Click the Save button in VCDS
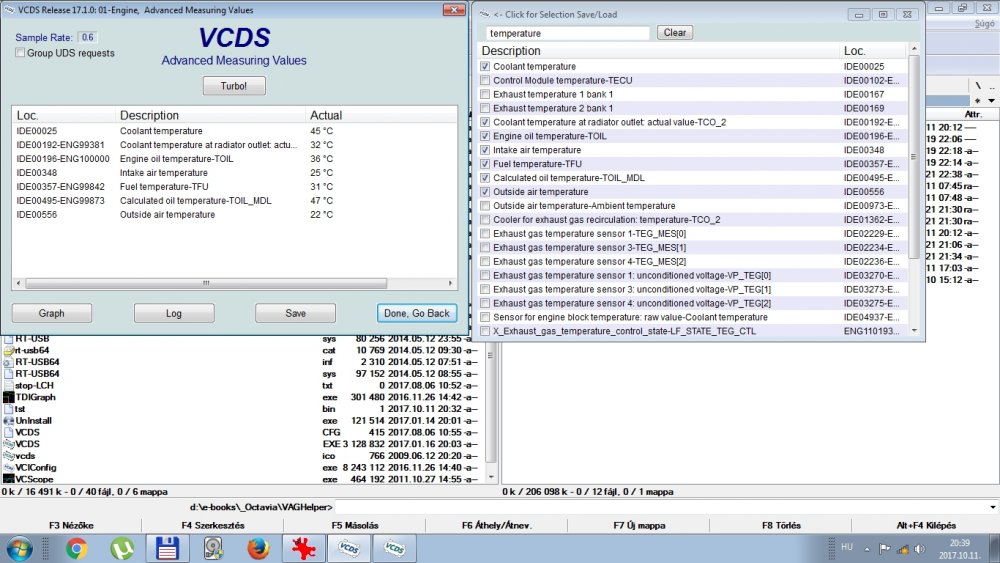Viewport: 1000px width, 563px height. (x=295, y=313)
